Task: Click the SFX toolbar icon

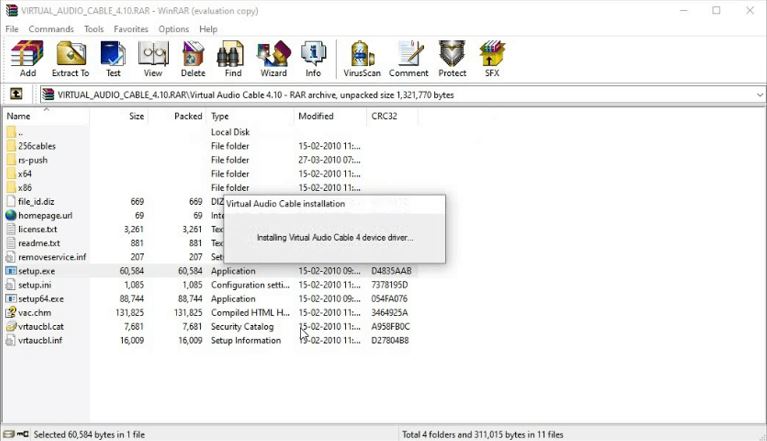Action: 492,59
